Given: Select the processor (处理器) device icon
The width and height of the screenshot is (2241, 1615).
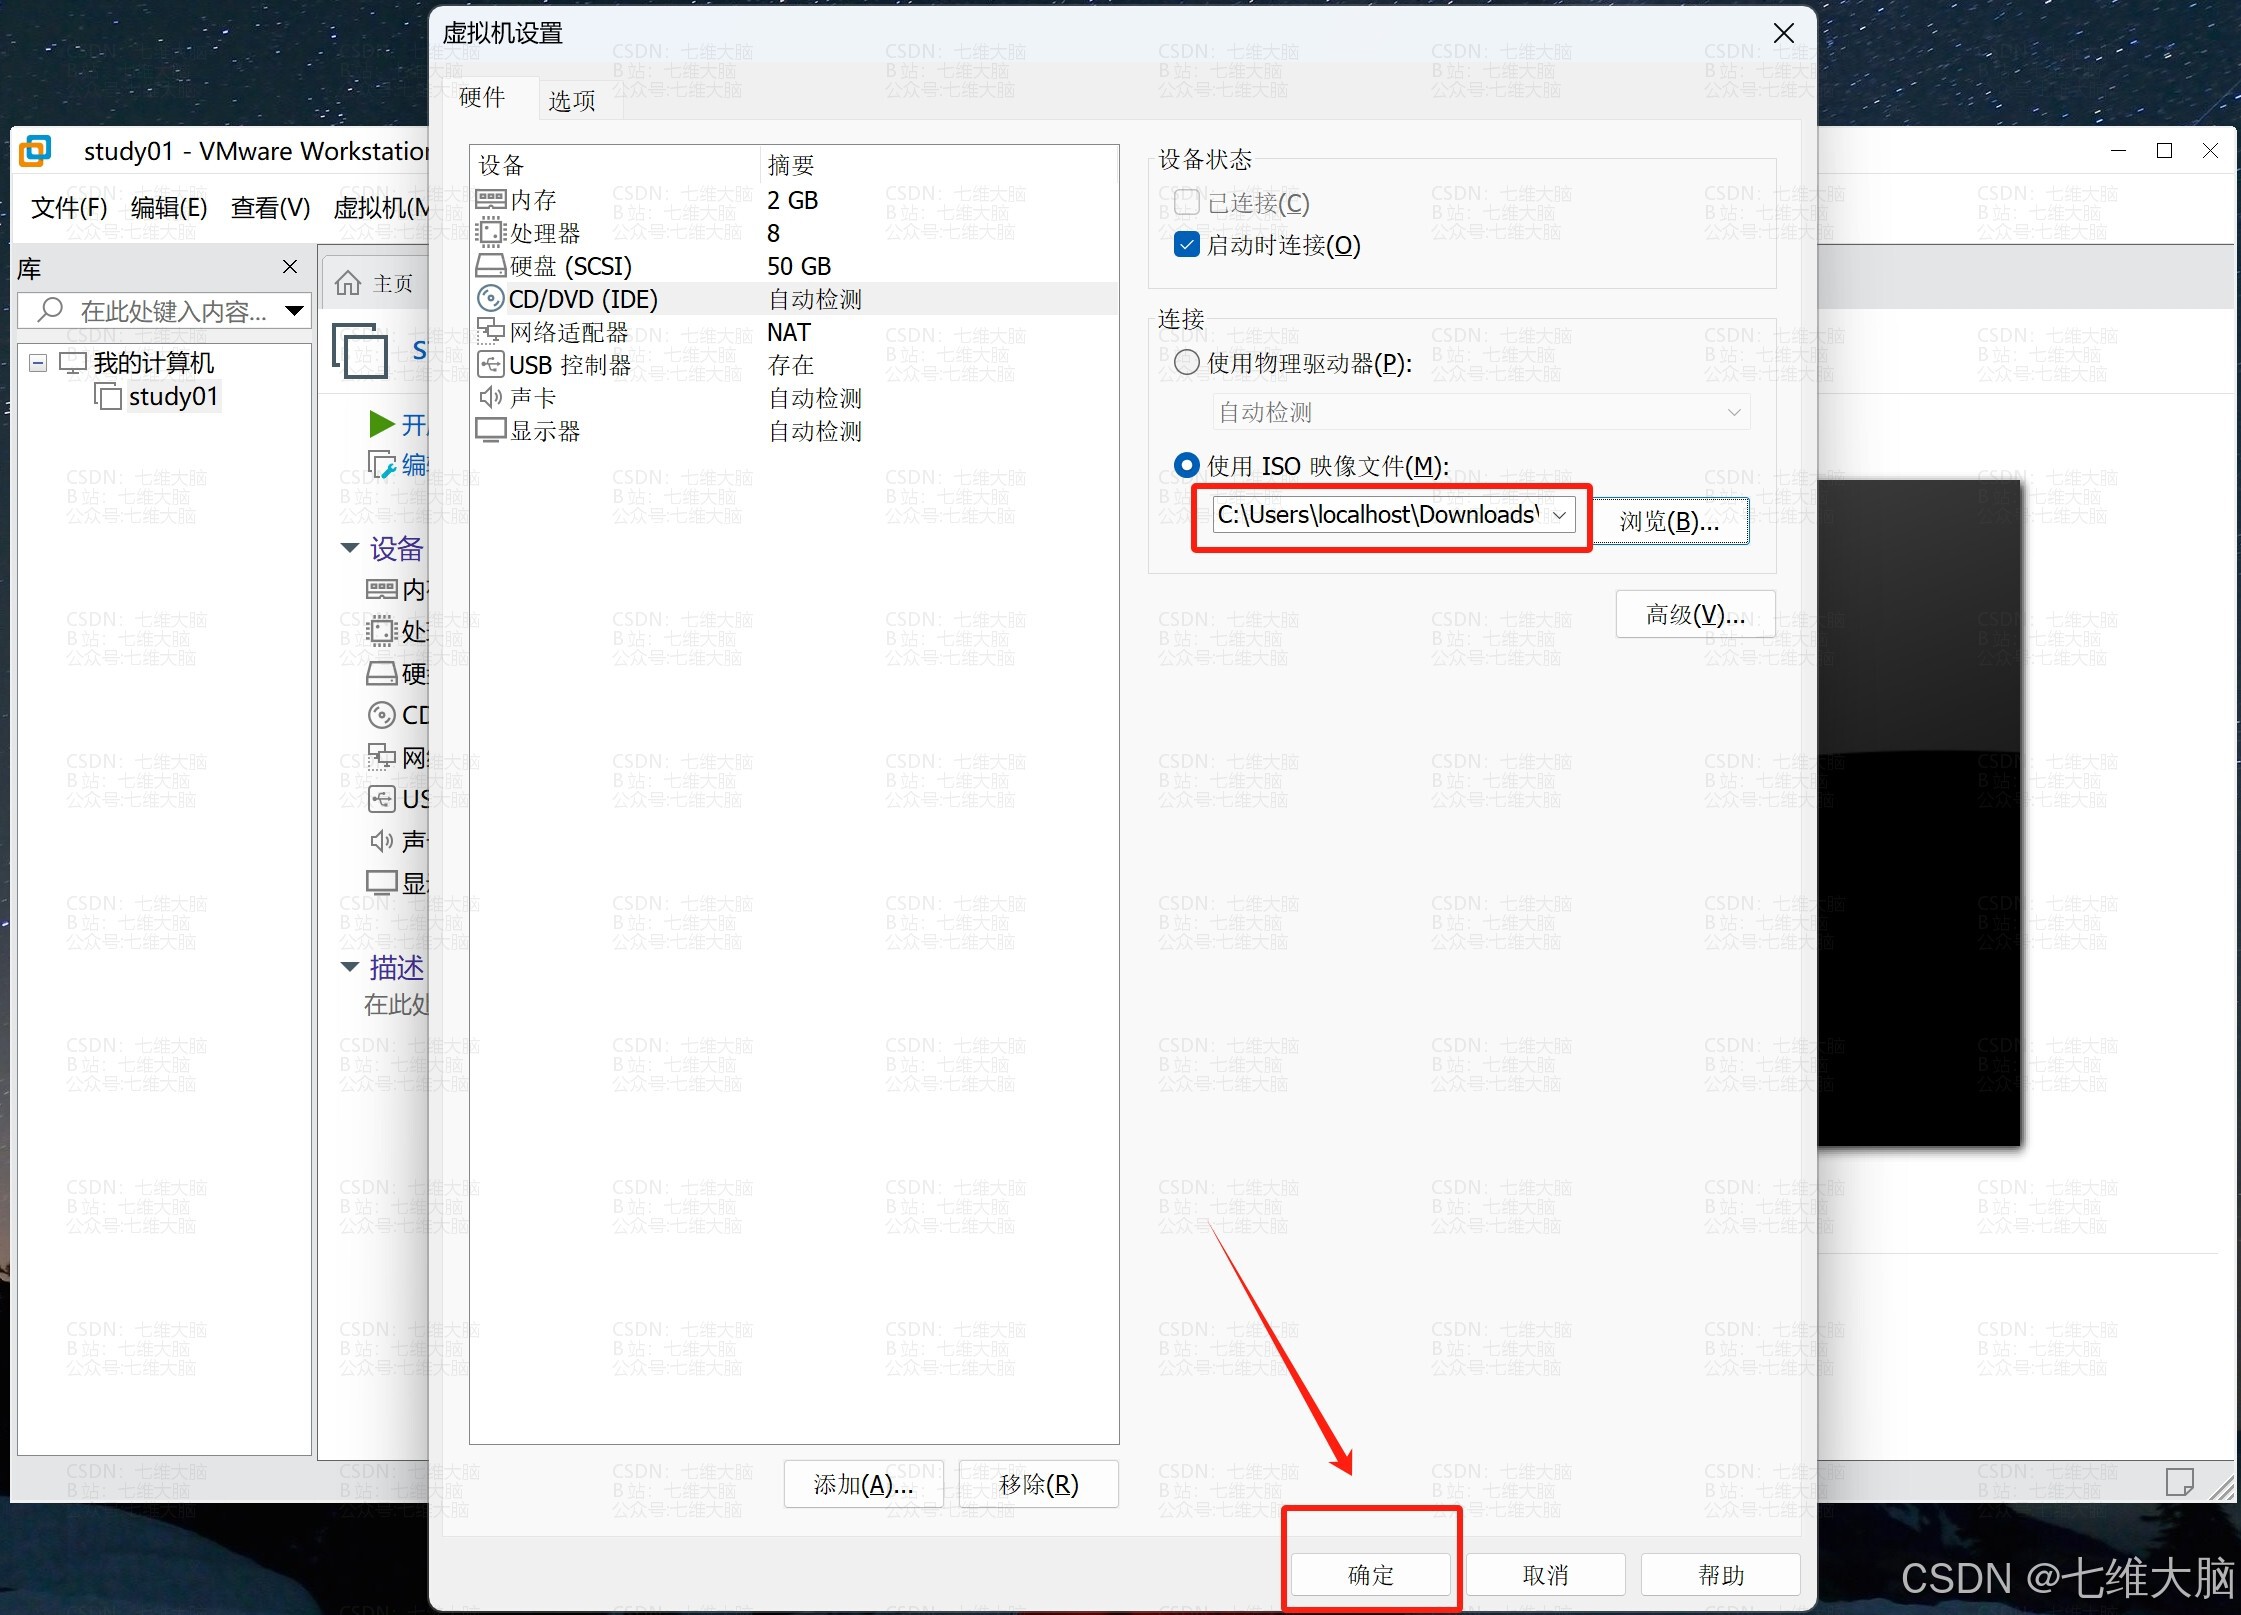Looking at the screenshot, I should tap(490, 233).
